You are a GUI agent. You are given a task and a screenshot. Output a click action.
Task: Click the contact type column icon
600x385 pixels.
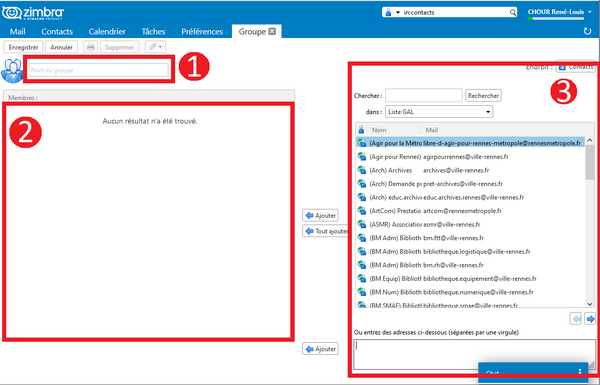(x=361, y=130)
